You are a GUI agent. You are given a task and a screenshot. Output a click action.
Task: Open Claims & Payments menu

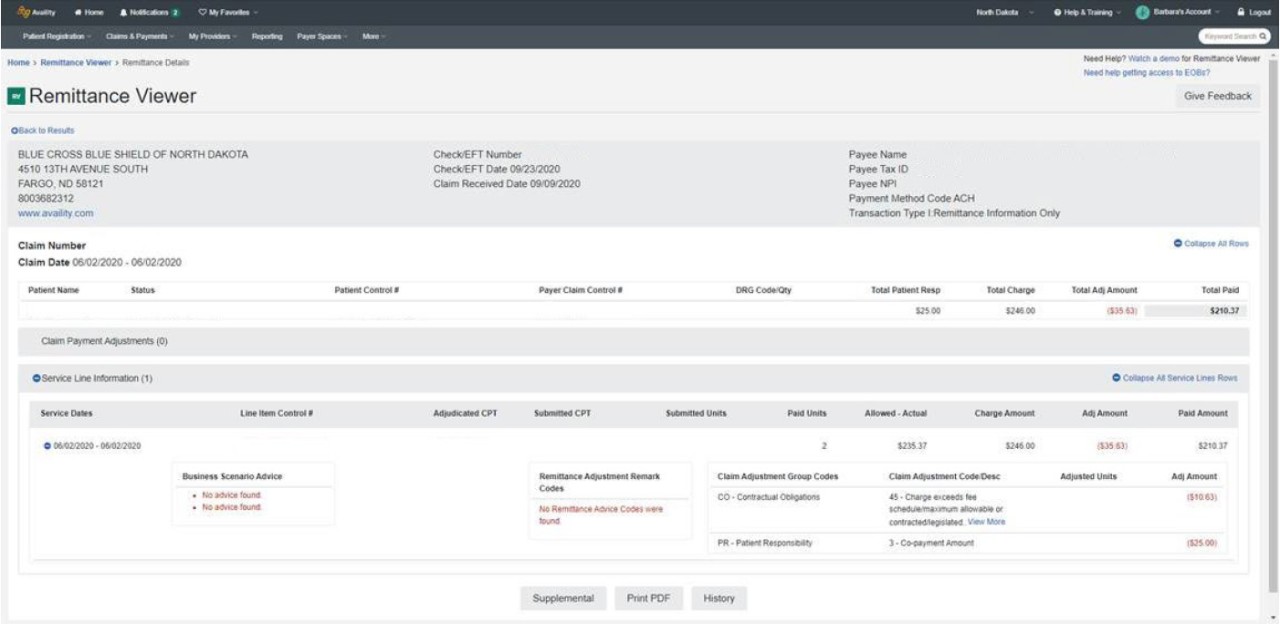(x=141, y=36)
